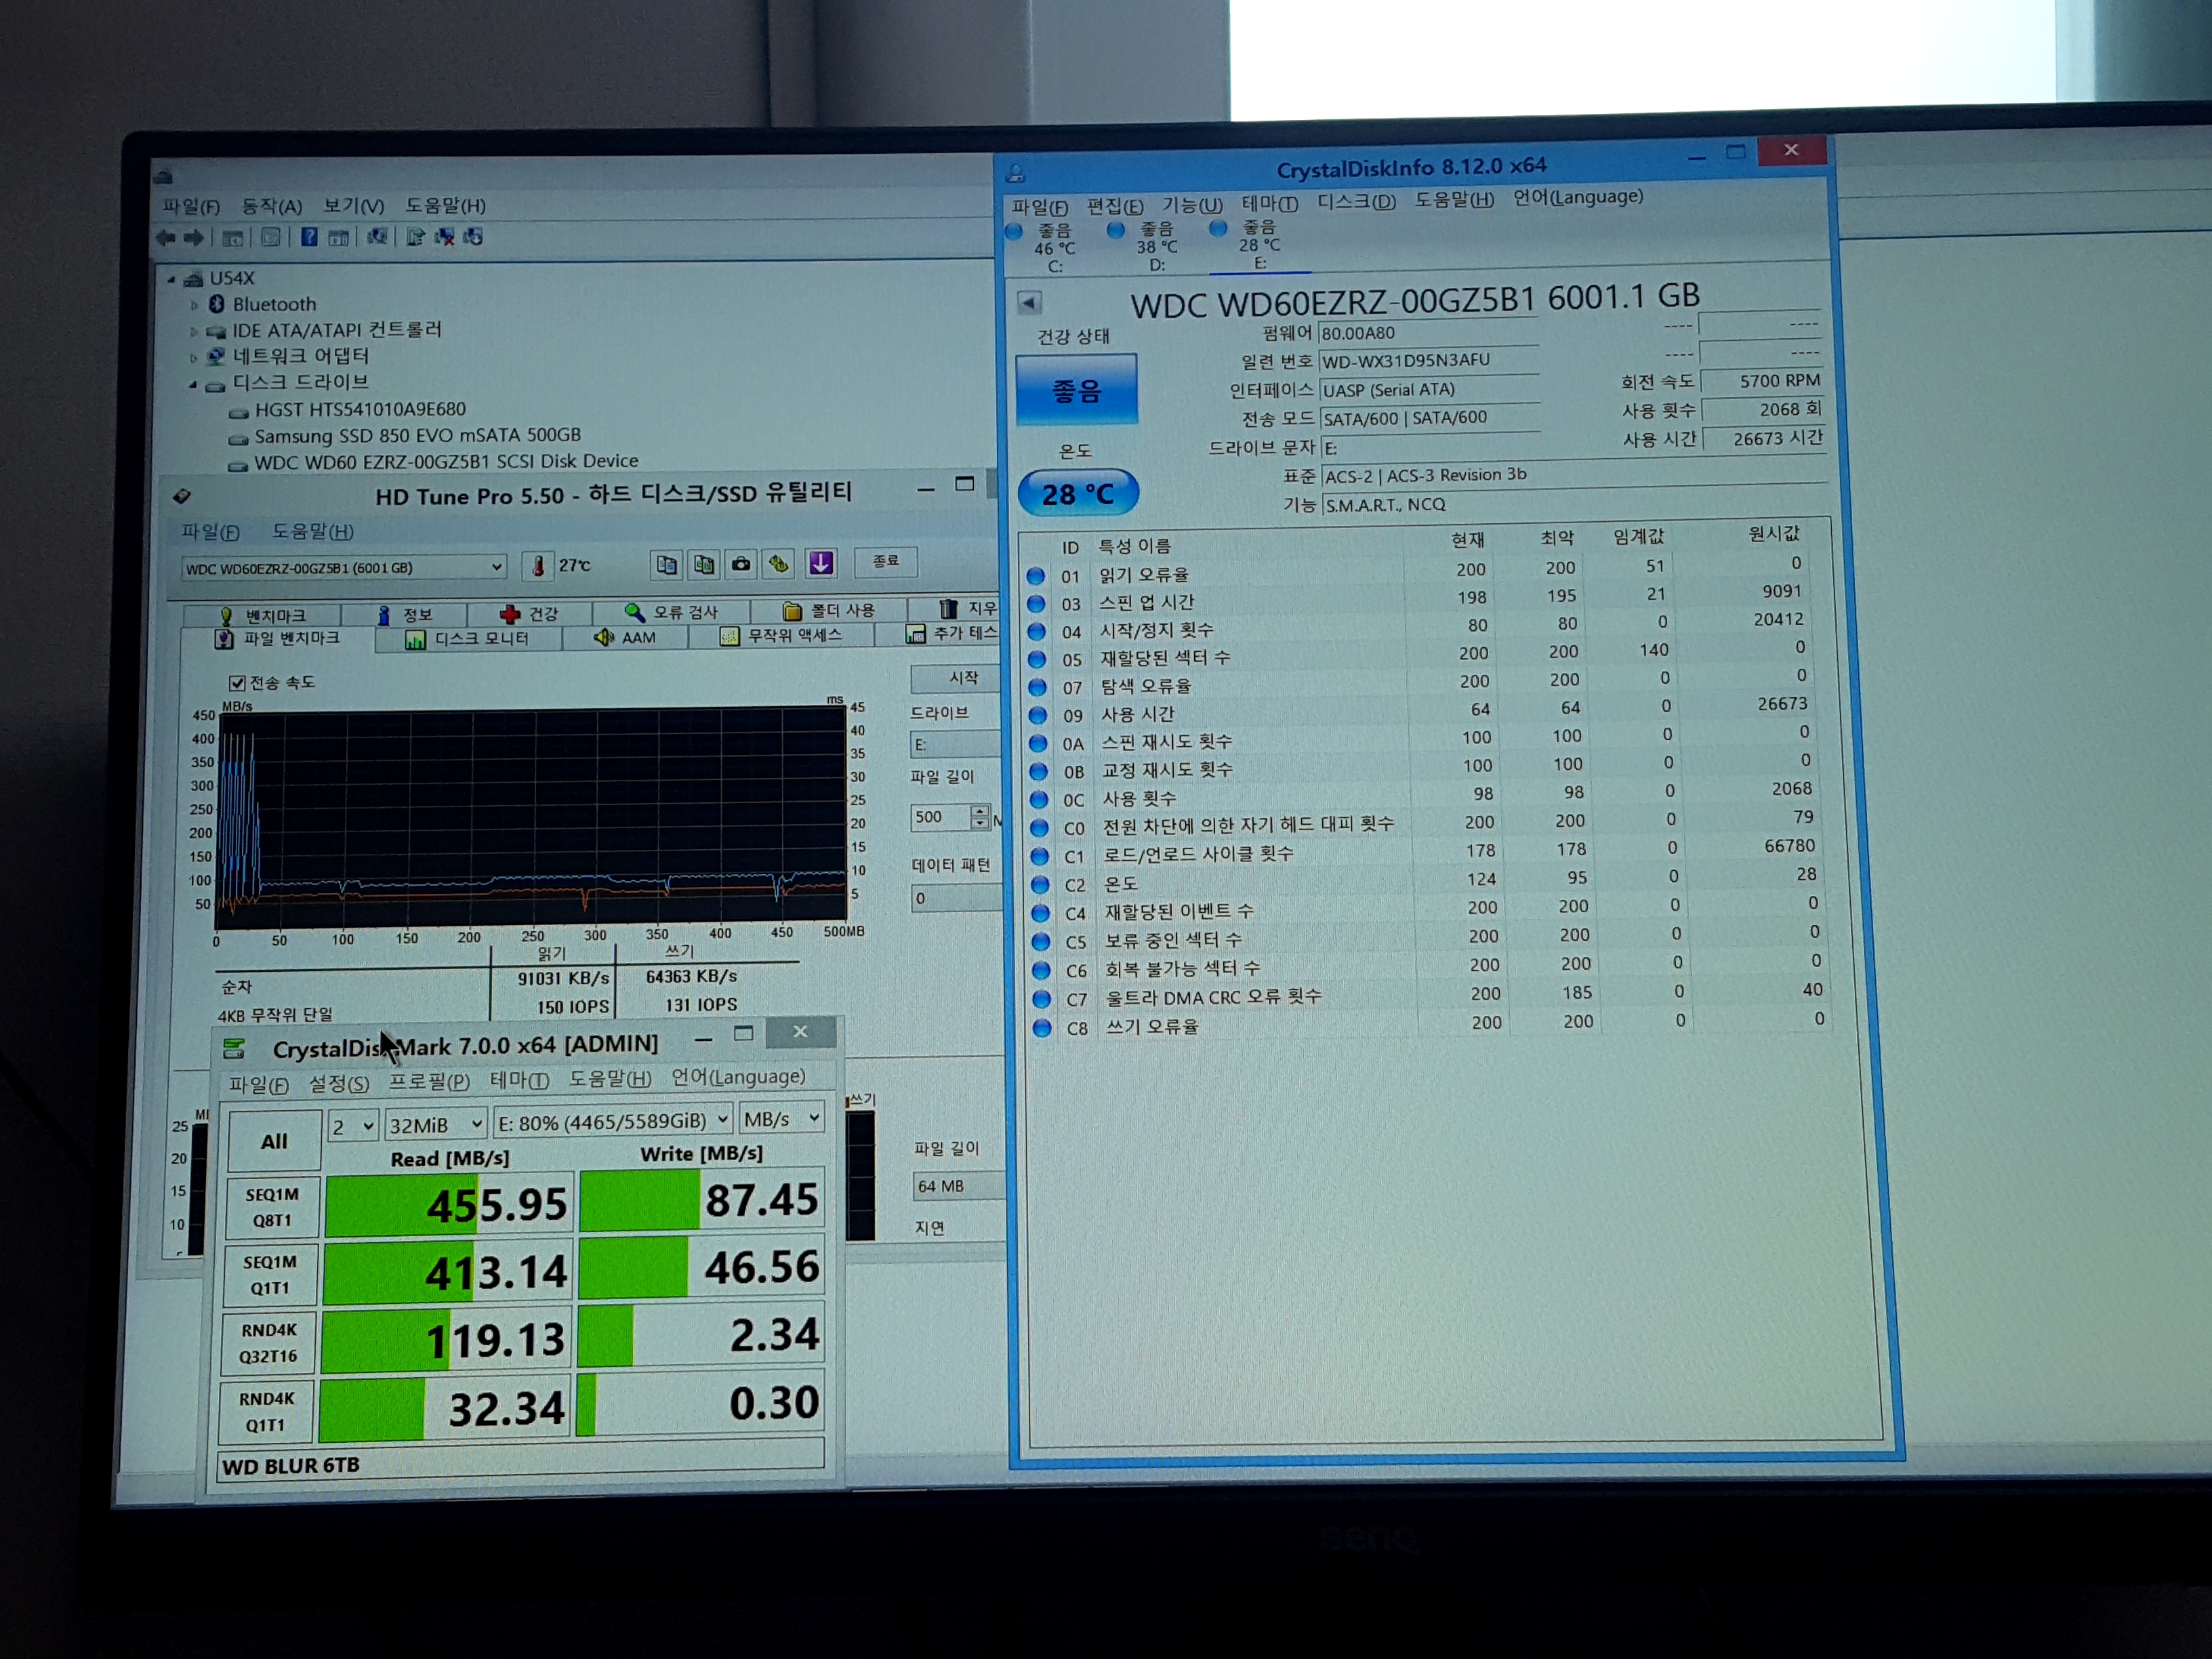This screenshot has height=1659, width=2212.
Task: Click HD Tune title bar app icon
Action: pos(181,497)
